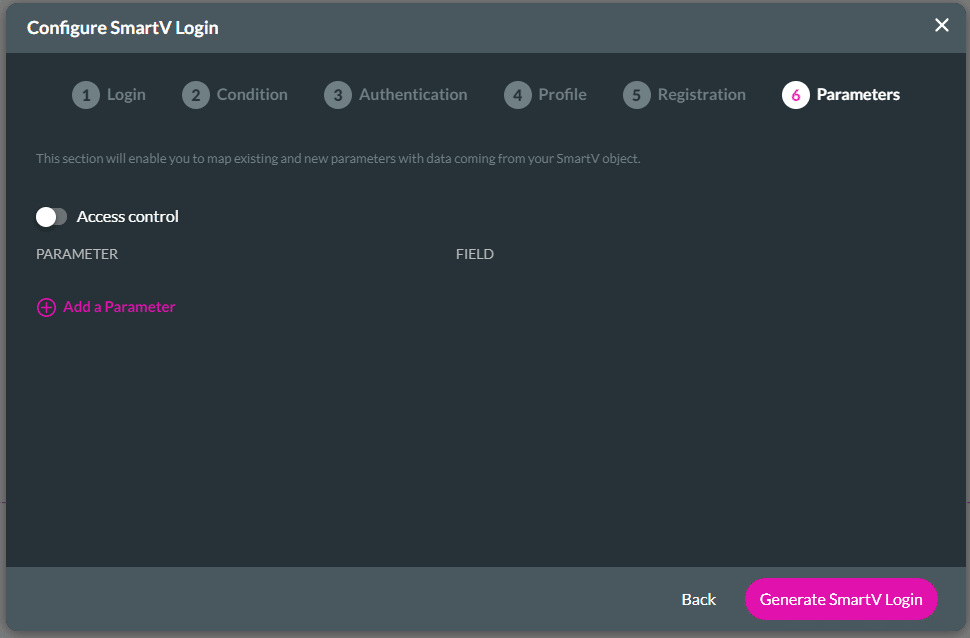Screen dimensions: 970x638
Task: Jump to the Registration step label
Action: (701, 95)
